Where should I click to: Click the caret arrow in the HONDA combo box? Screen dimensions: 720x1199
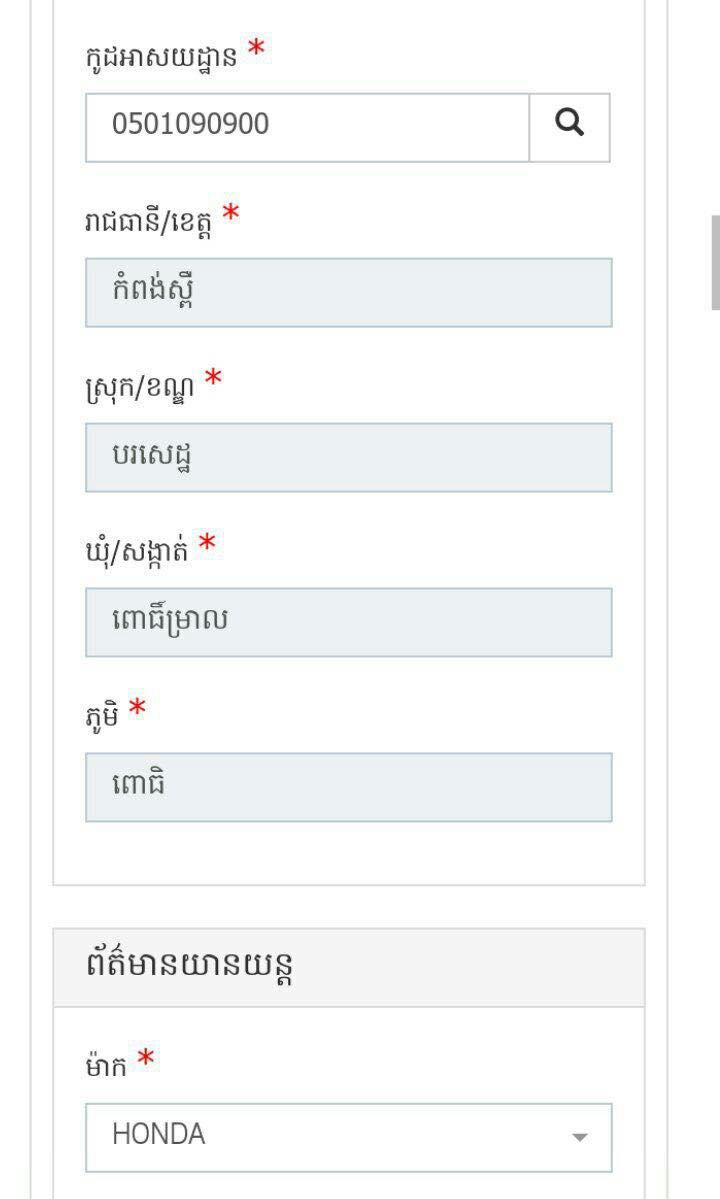tap(579, 1138)
